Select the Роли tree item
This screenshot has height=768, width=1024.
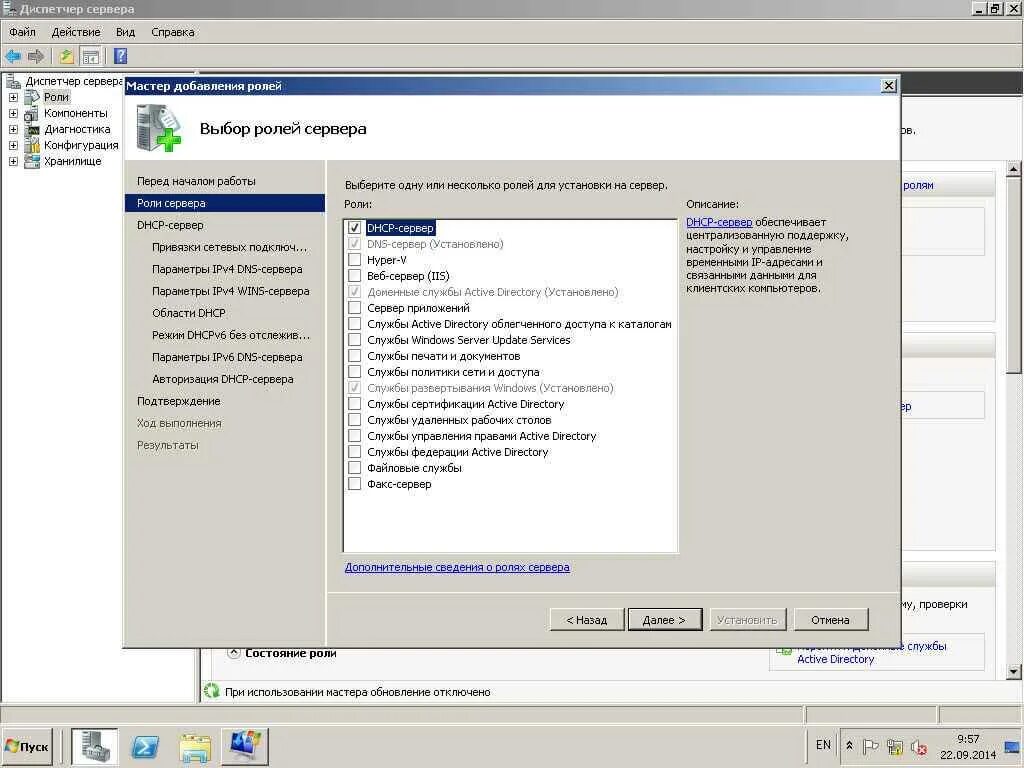tap(56, 97)
